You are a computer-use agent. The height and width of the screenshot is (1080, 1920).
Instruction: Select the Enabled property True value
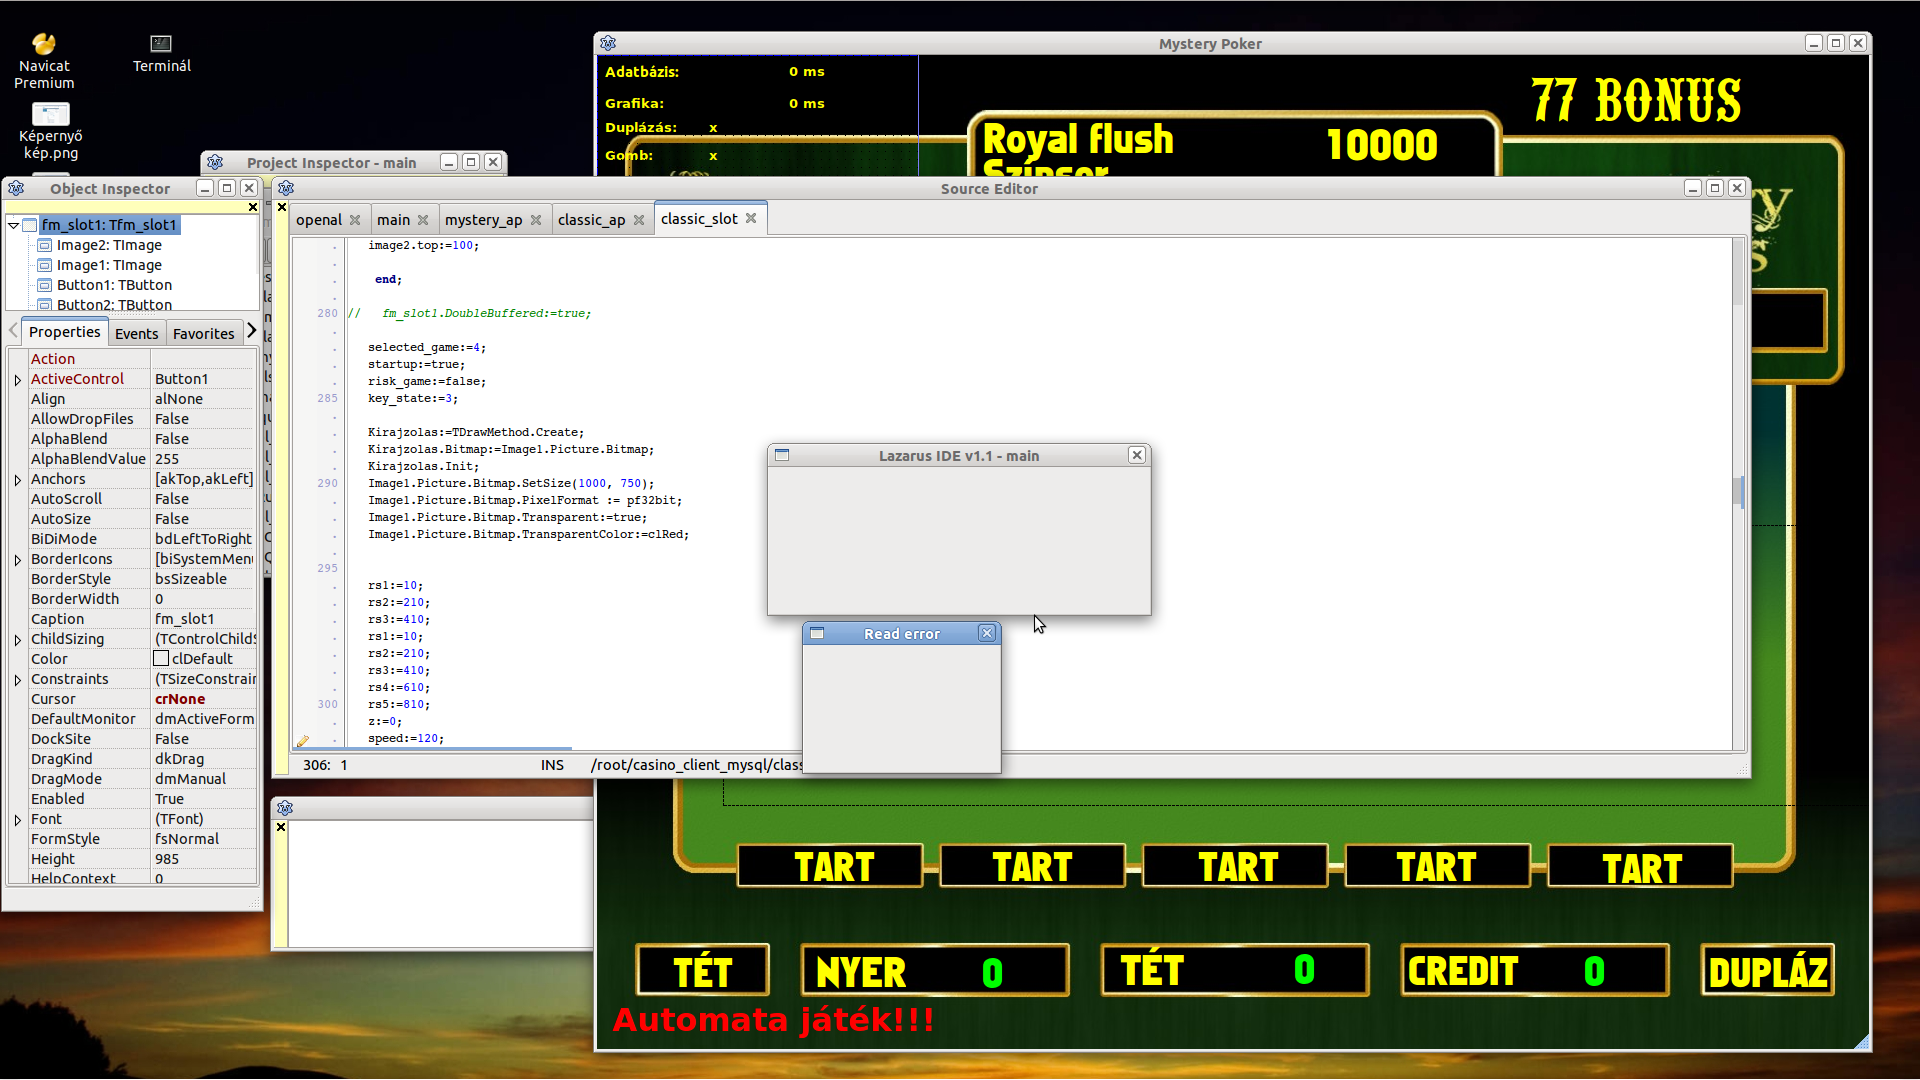coord(204,799)
